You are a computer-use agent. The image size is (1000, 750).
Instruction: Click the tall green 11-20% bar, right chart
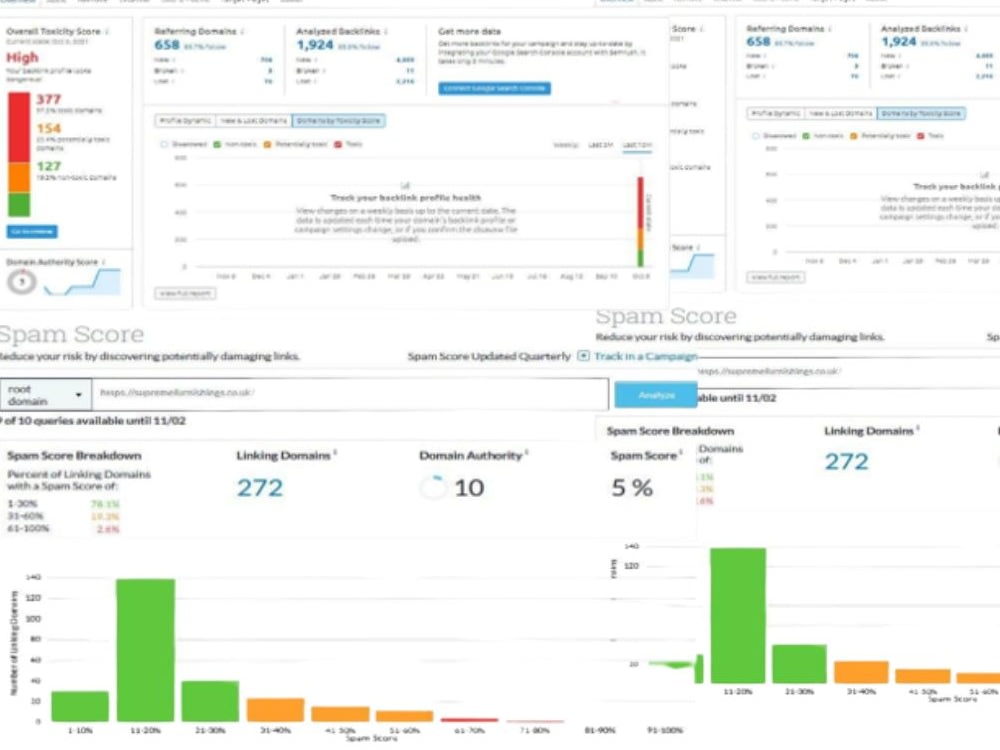tap(738, 615)
